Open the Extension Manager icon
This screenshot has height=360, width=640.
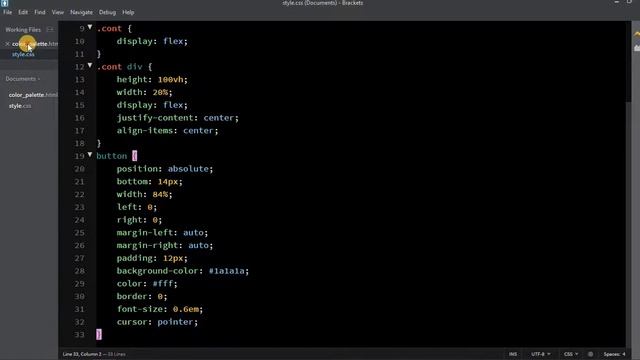pyautogui.click(x=636, y=48)
